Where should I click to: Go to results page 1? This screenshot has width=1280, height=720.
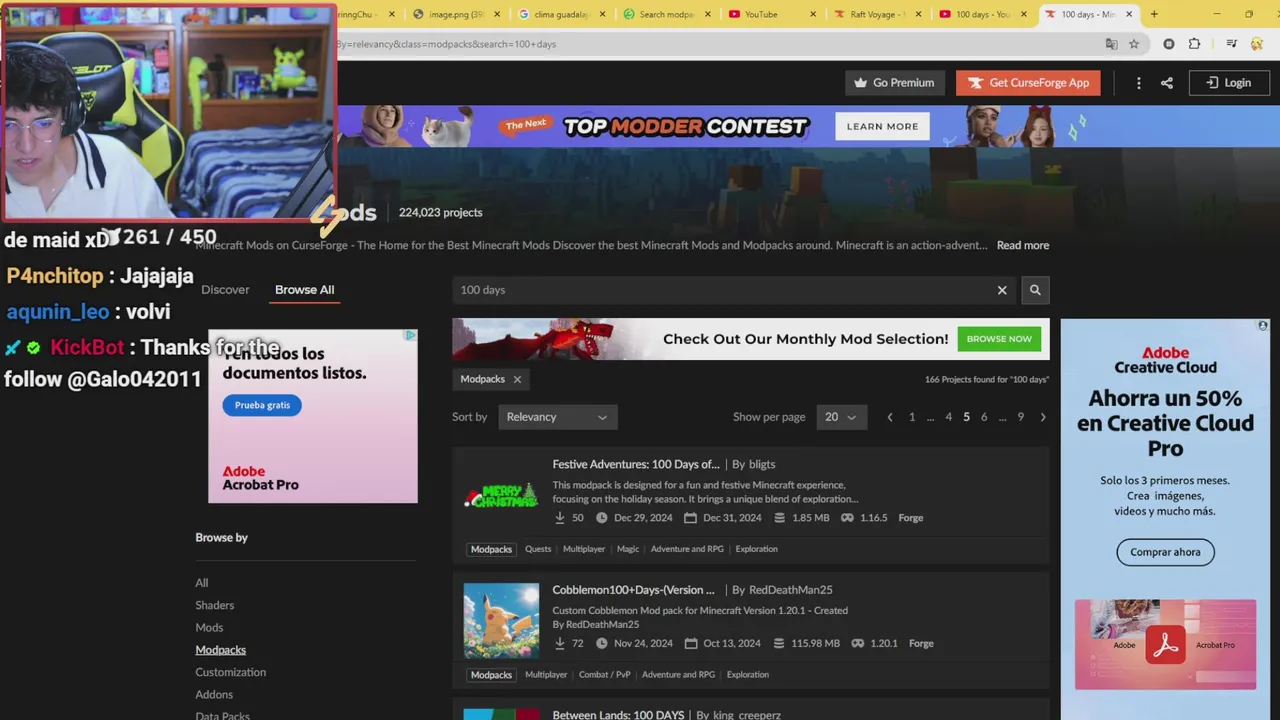[x=912, y=417]
